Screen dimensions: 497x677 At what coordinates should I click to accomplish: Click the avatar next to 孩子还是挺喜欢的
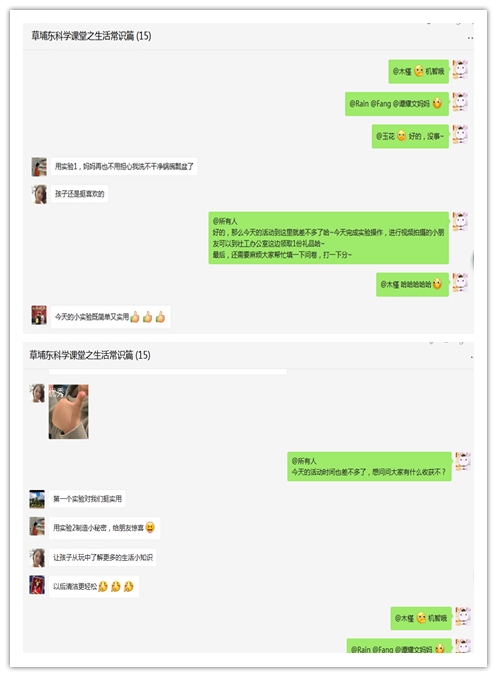(39, 194)
